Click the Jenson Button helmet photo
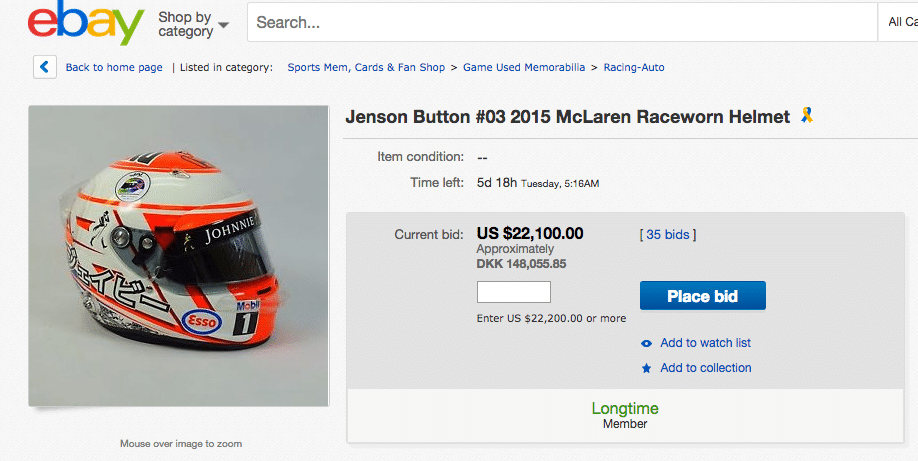The height and width of the screenshot is (461, 918). point(179,255)
